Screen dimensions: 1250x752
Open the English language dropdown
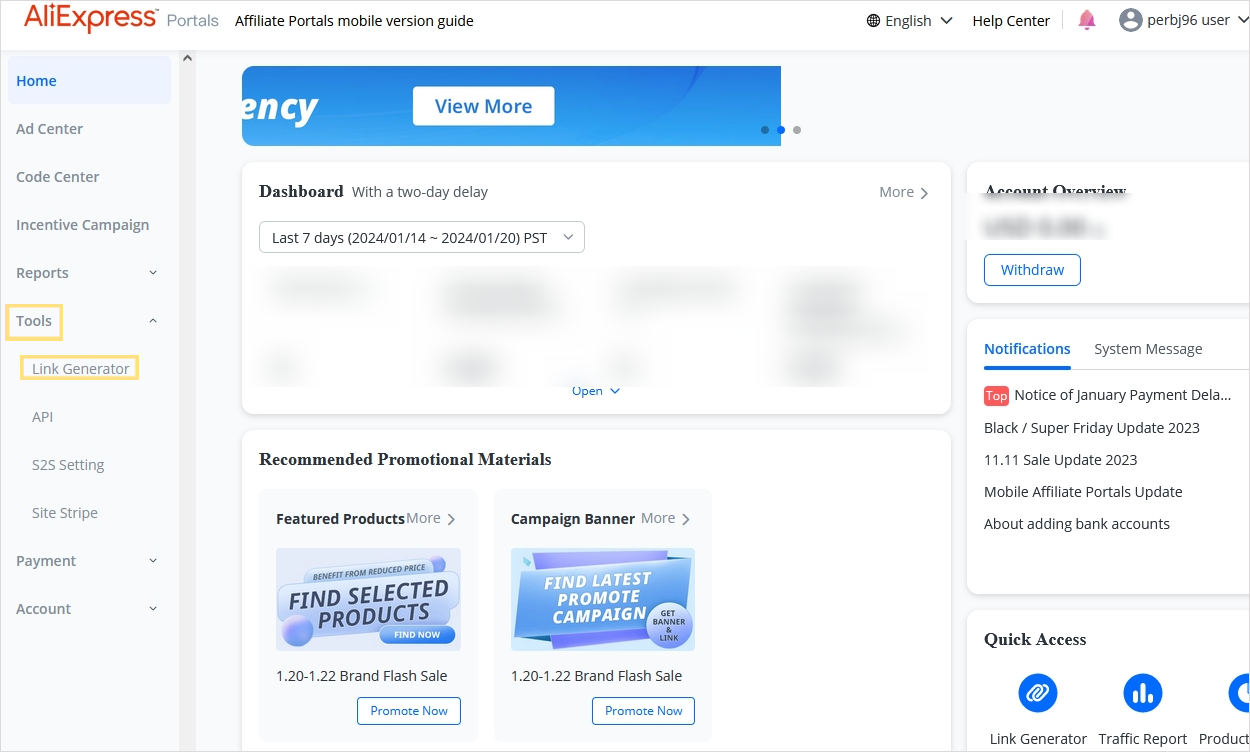click(x=909, y=21)
